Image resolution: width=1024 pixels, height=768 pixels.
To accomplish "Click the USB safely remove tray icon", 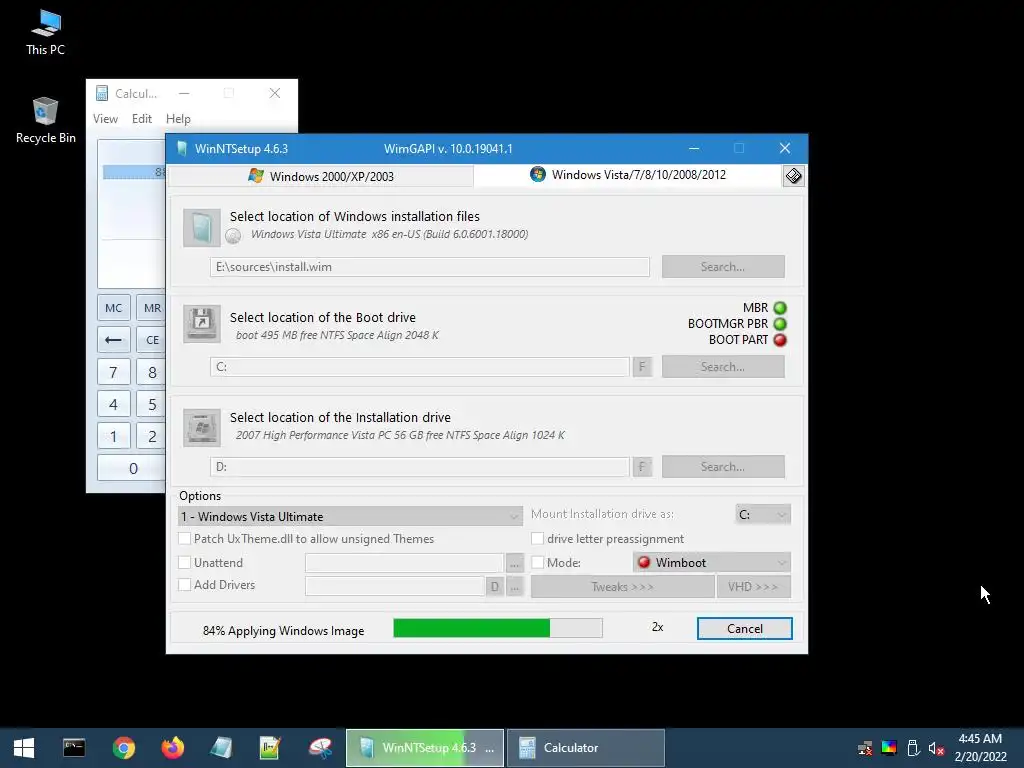I will coord(913,748).
